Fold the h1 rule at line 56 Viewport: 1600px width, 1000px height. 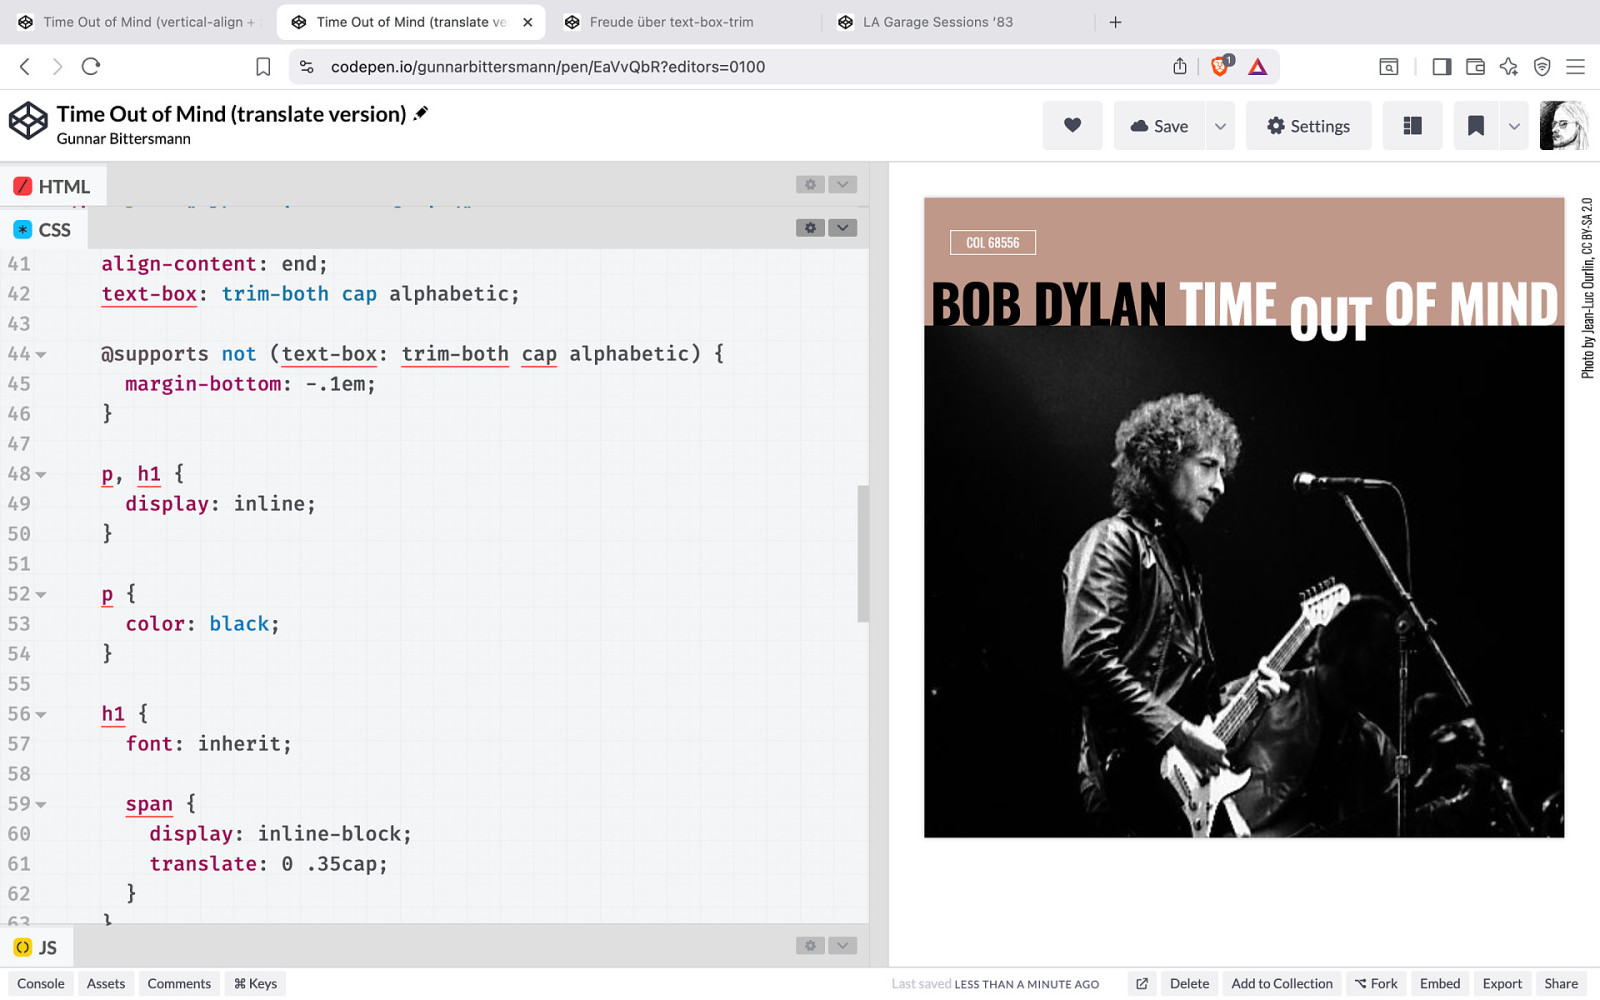click(x=41, y=715)
